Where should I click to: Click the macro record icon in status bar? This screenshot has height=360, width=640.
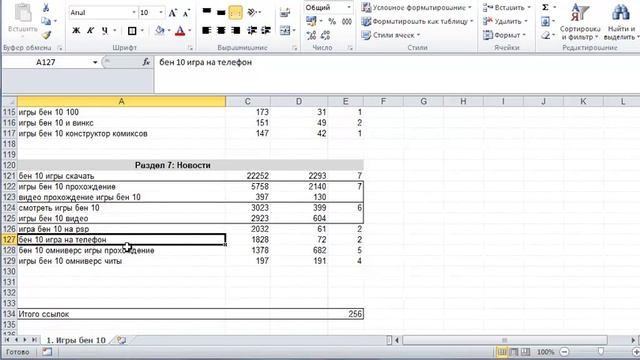tap(47, 351)
